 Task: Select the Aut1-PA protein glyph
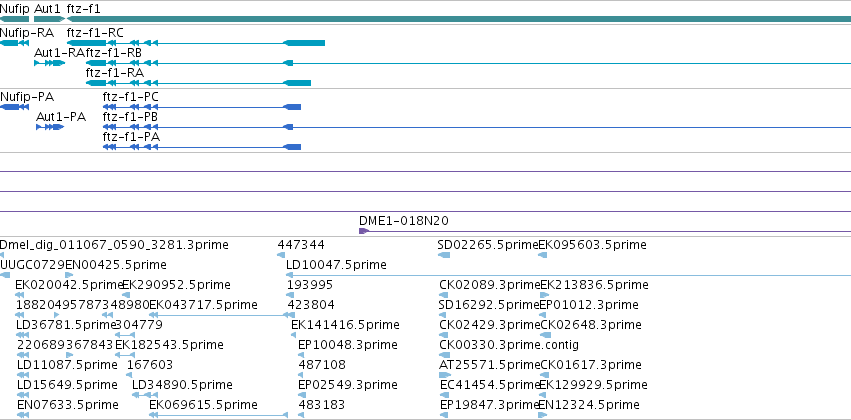[x=50, y=127]
